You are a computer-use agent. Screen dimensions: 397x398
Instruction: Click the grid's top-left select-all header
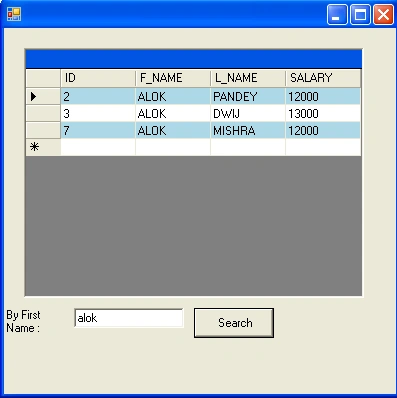tap(43, 78)
